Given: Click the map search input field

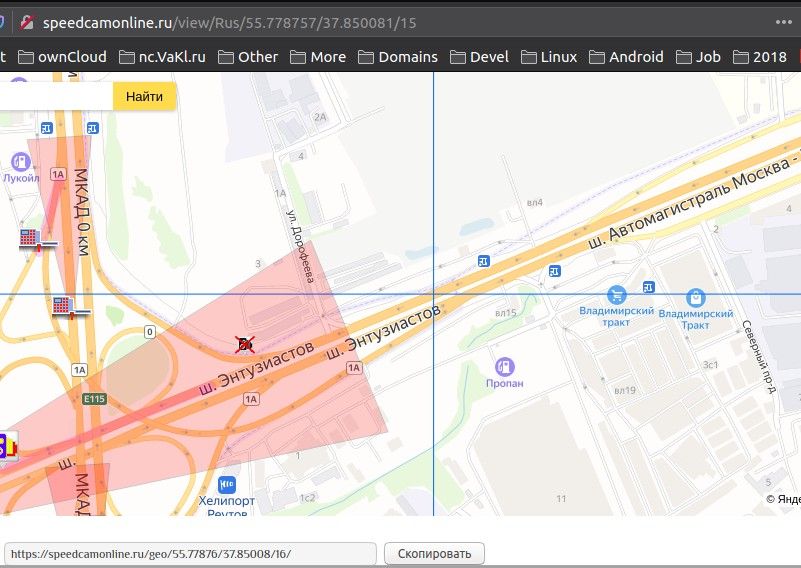Looking at the screenshot, I should pos(55,96).
